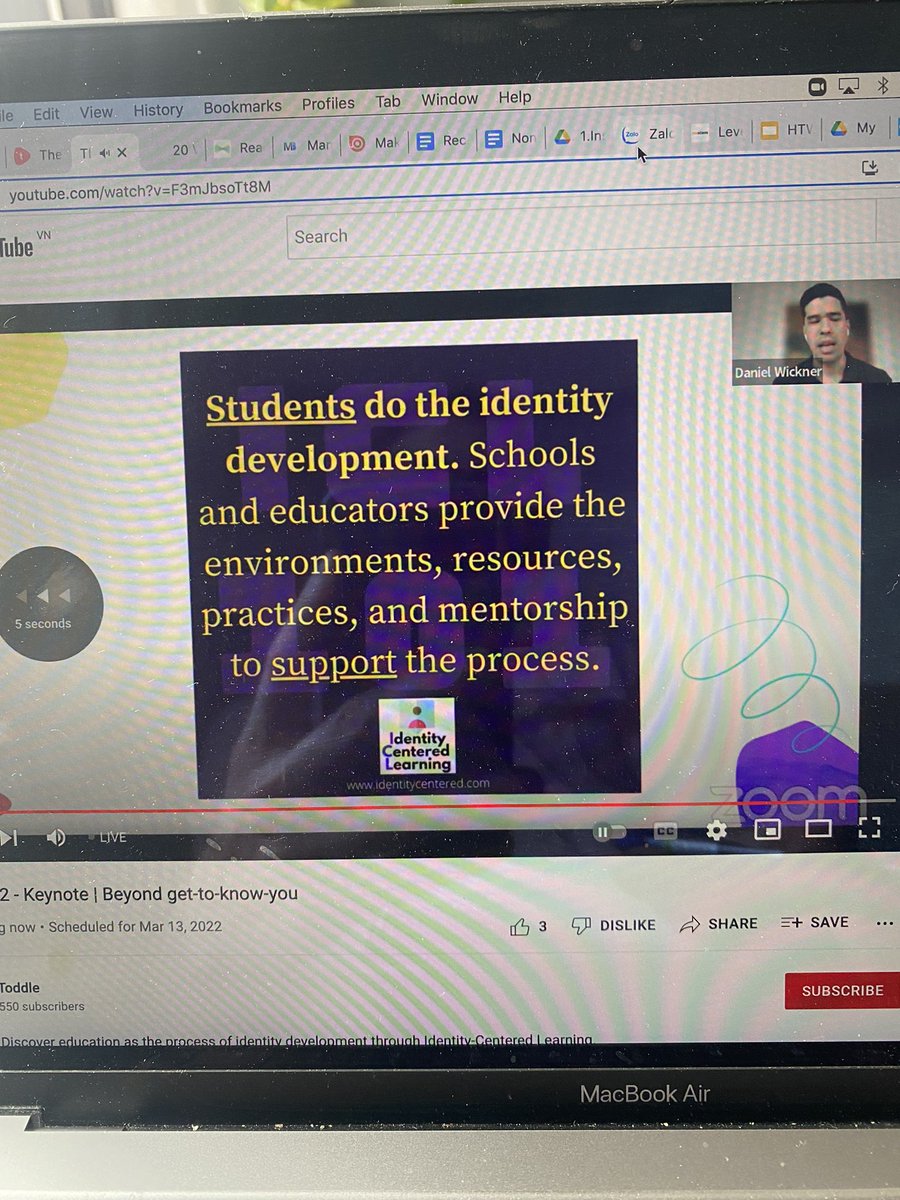The width and height of the screenshot is (900, 1200).
Task: Enter fullscreen video mode
Action: coord(869,827)
